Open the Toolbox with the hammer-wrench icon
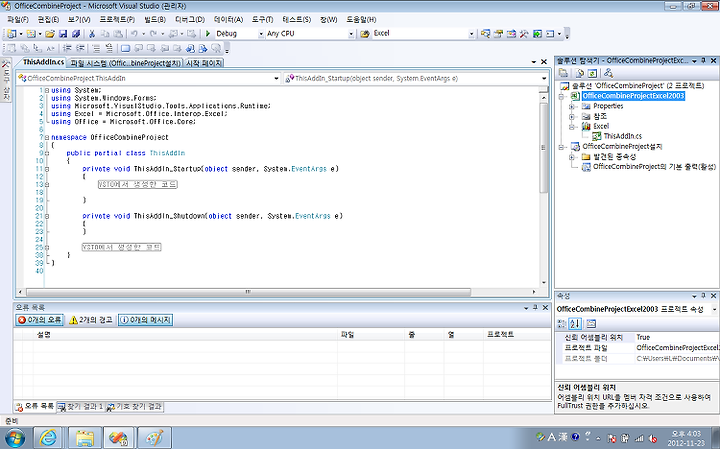Screen dimensions: 720x449 [524, 34]
